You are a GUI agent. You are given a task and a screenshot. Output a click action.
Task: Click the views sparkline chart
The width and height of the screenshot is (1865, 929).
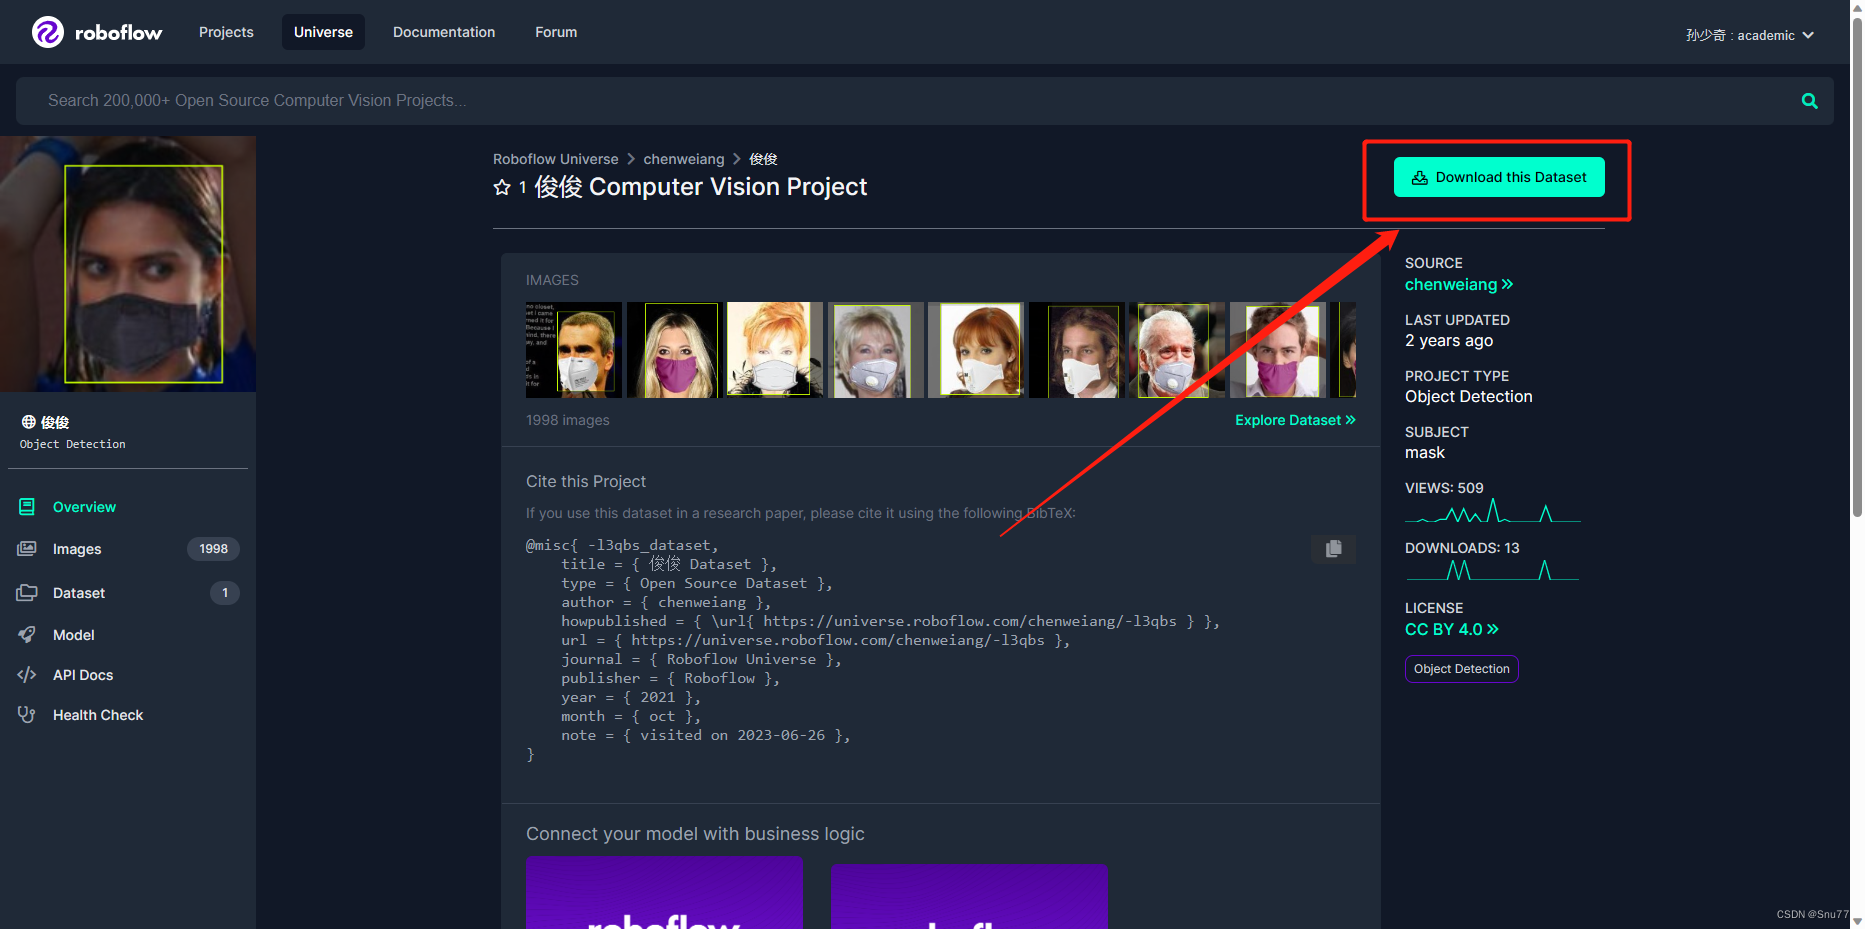click(1493, 512)
